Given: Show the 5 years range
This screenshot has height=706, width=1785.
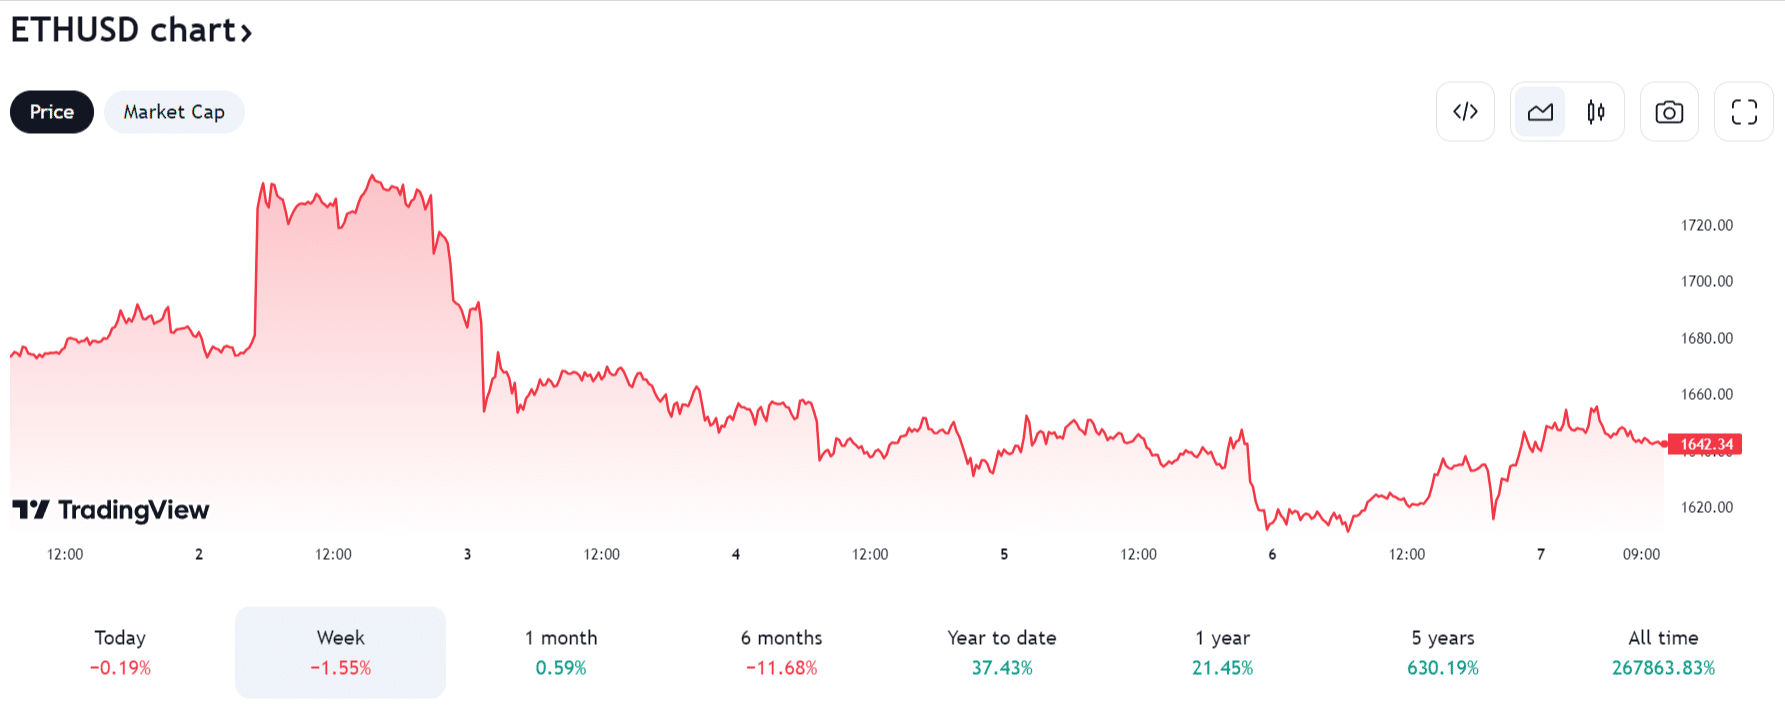Looking at the screenshot, I should tap(1443, 652).
